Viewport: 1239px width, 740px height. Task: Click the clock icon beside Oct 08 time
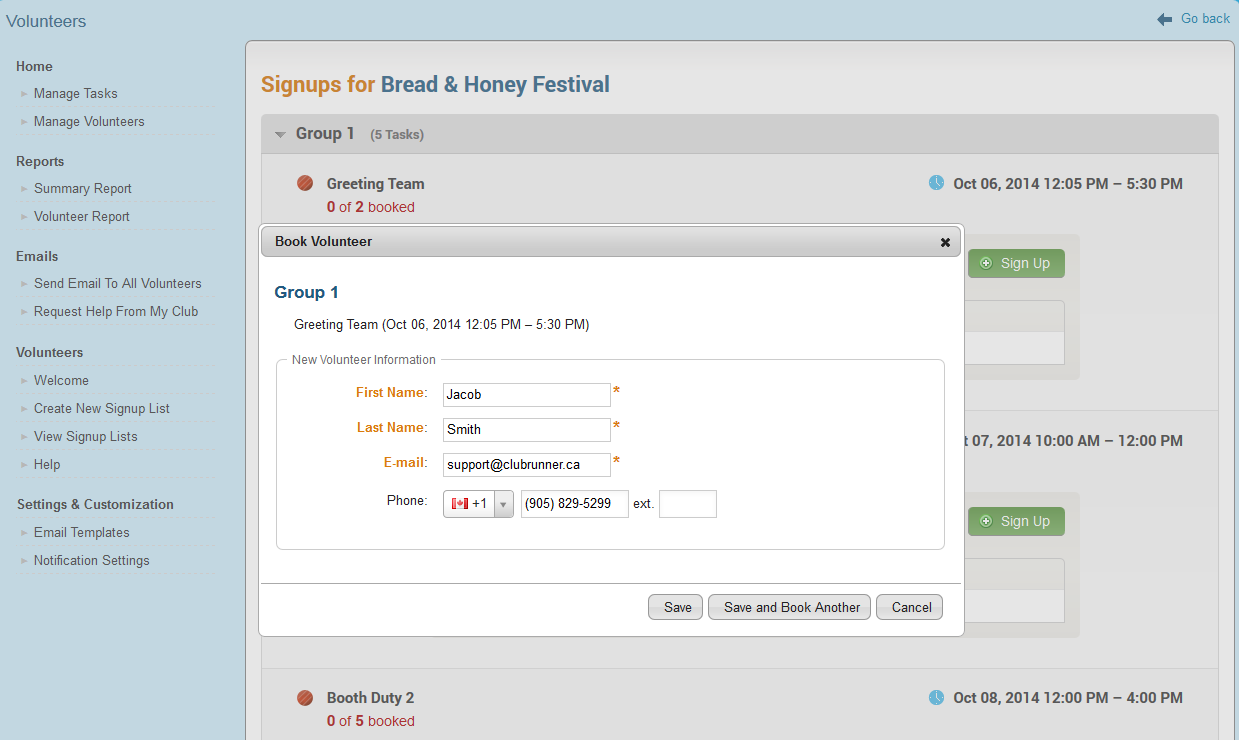[x=936, y=697]
